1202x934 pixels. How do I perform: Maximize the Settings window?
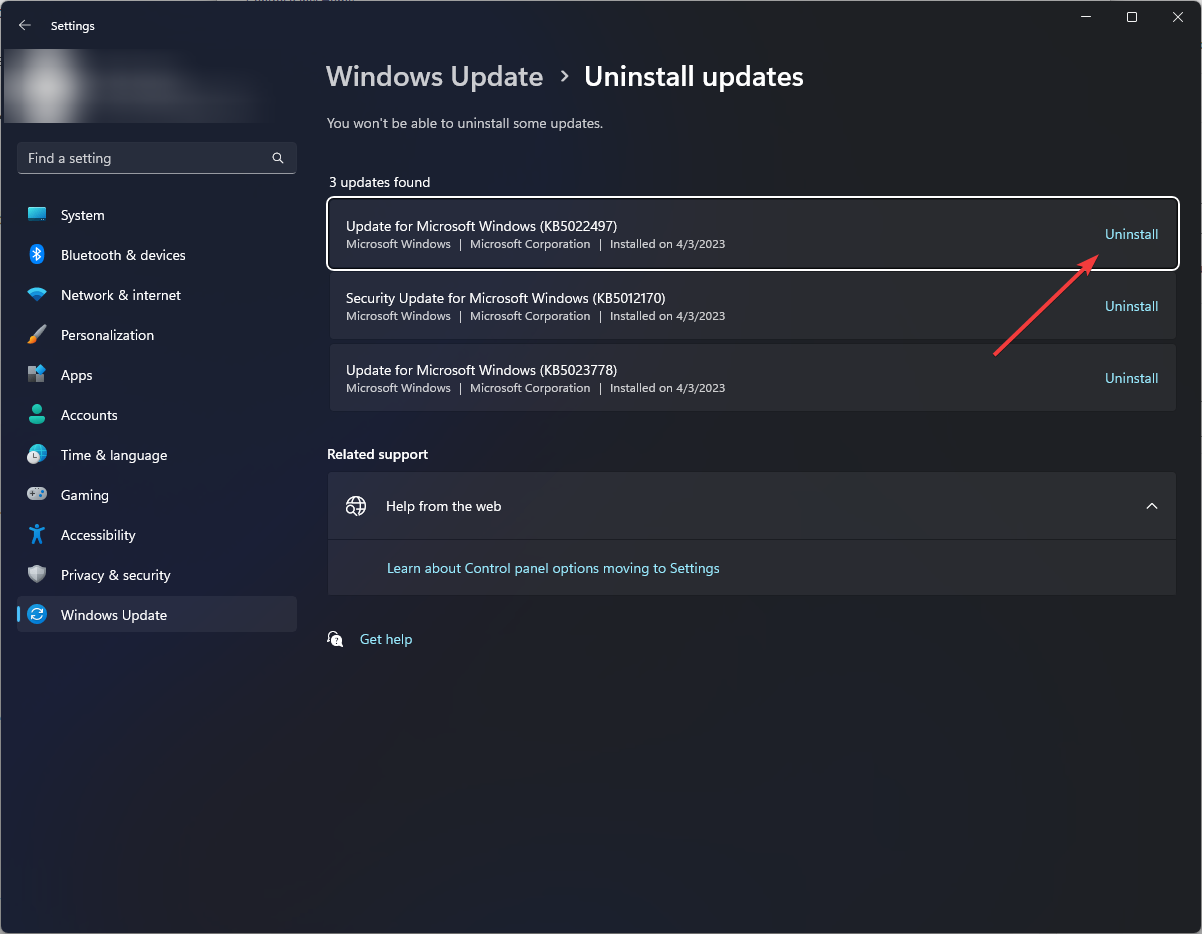pos(1132,17)
